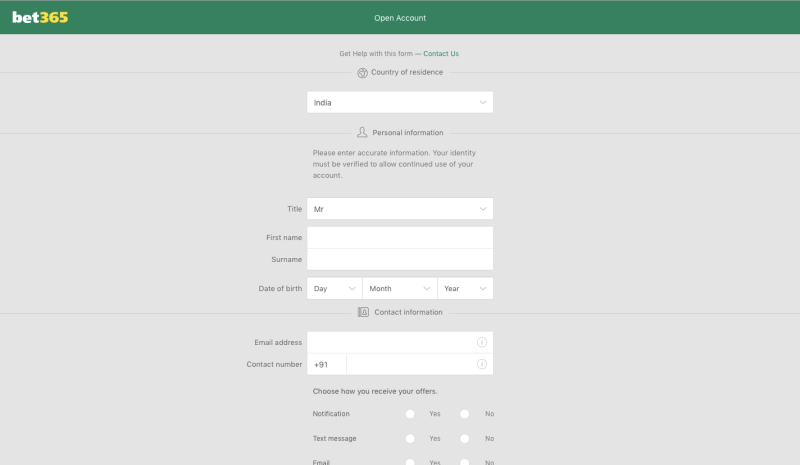The image size is (800, 465).
Task: Select No for Text message offers
Action: [x=464, y=438]
